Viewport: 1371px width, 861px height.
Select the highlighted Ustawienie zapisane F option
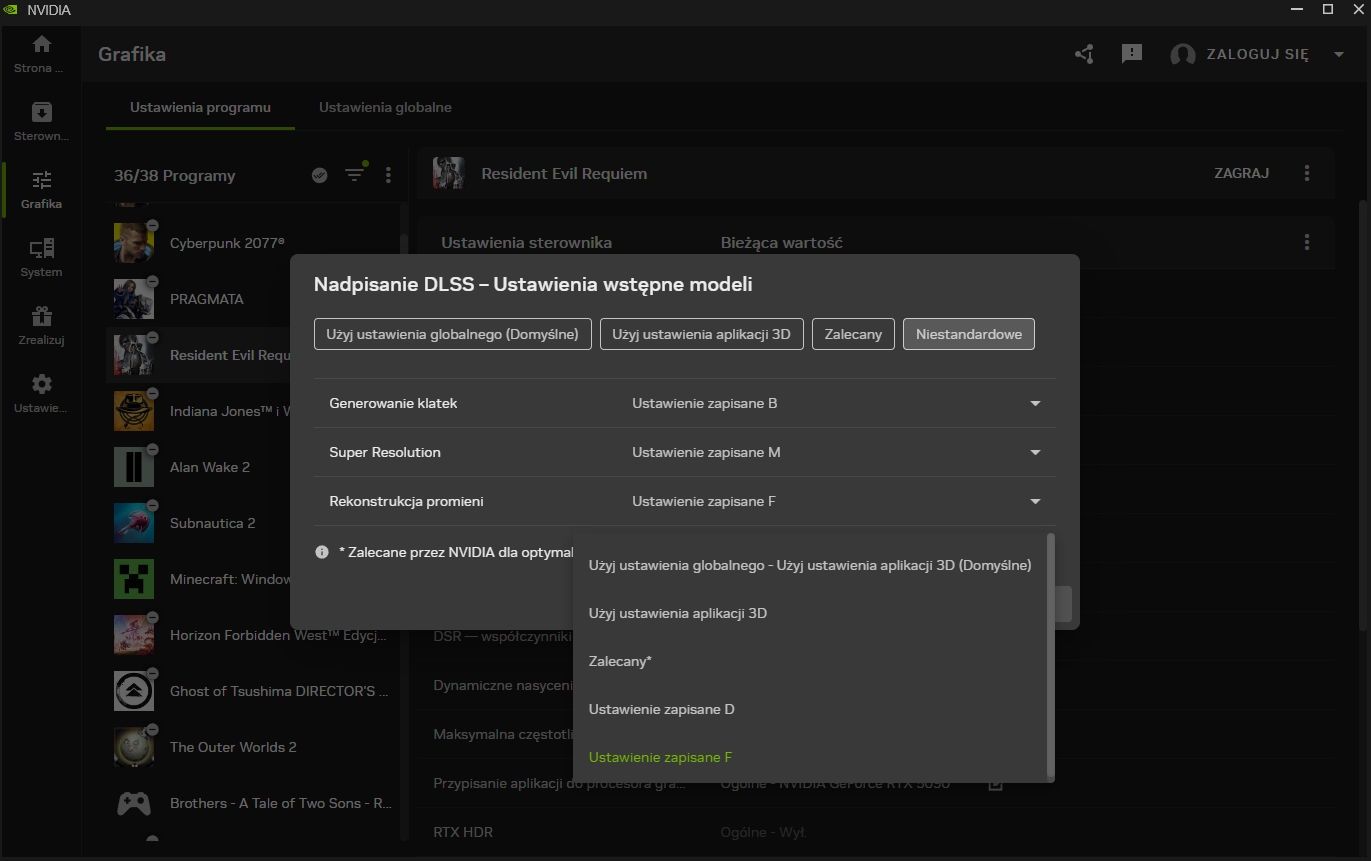[810, 757]
